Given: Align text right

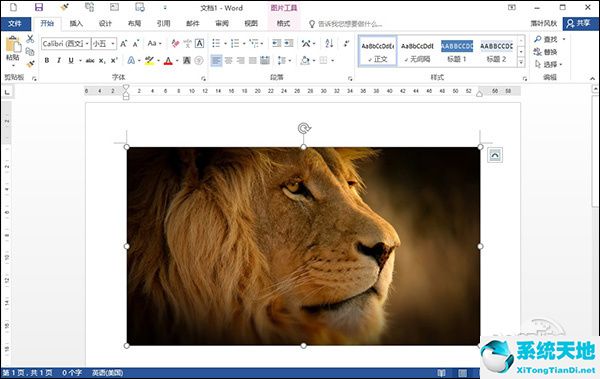Looking at the screenshot, I should (240, 60).
